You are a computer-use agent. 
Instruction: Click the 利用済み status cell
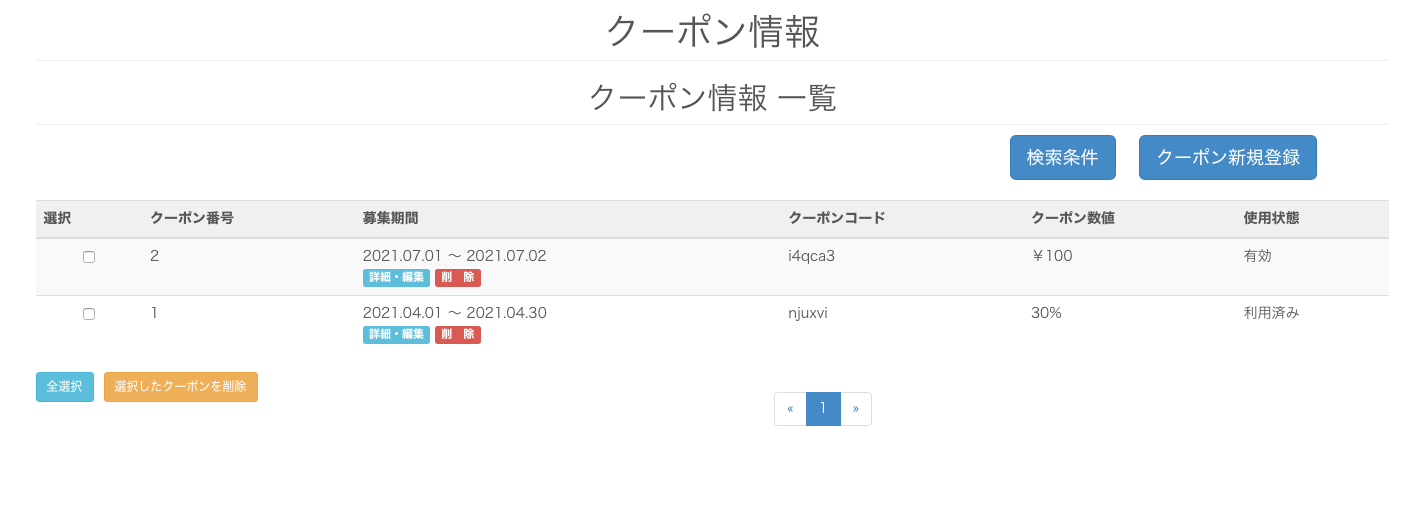(1271, 313)
